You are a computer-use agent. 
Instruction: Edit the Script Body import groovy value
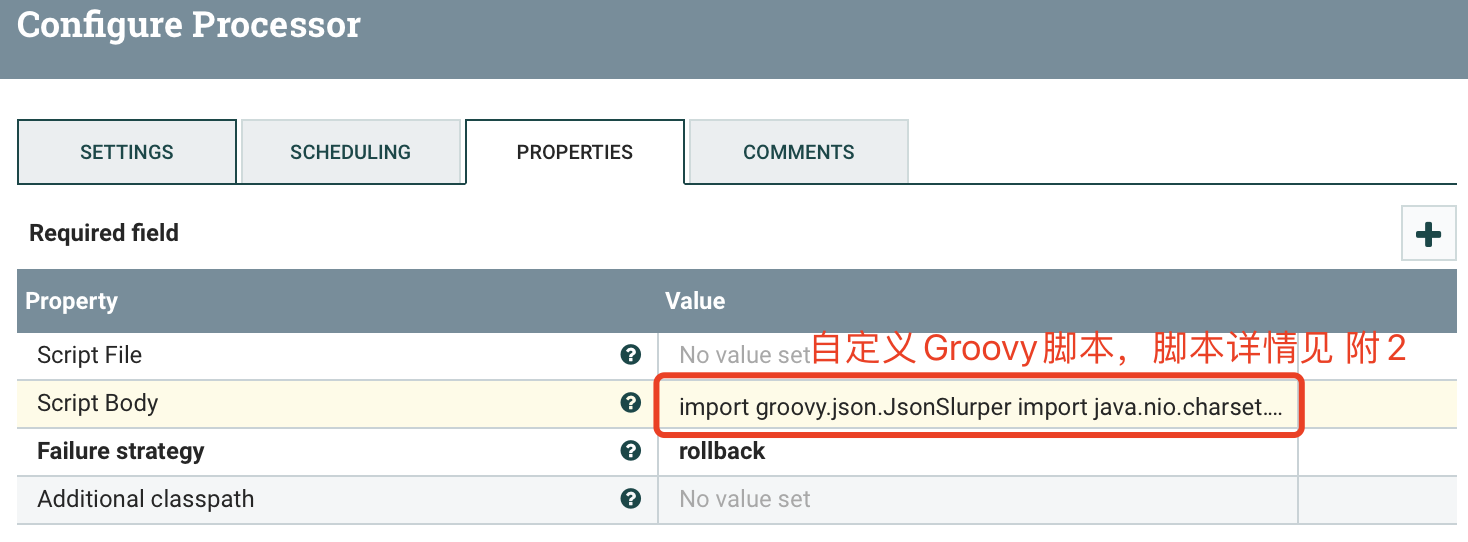[978, 405]
